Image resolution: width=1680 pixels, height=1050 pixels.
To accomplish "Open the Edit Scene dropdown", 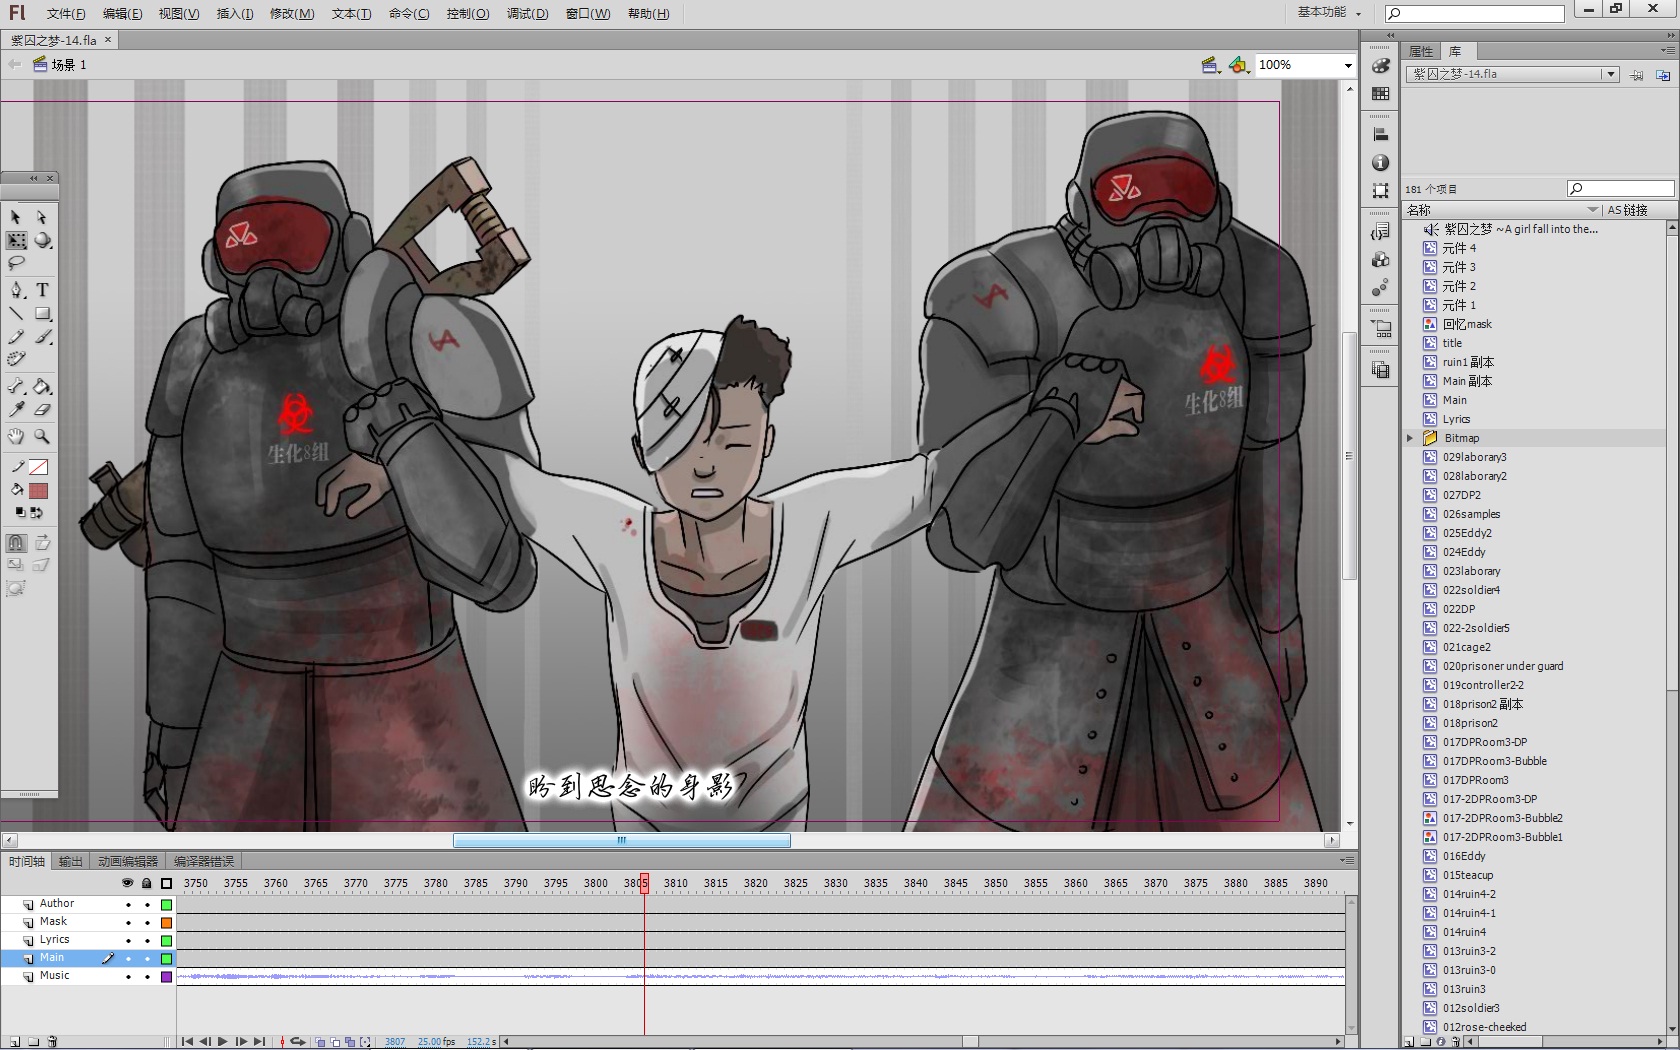I will (x=1210, y=65).
